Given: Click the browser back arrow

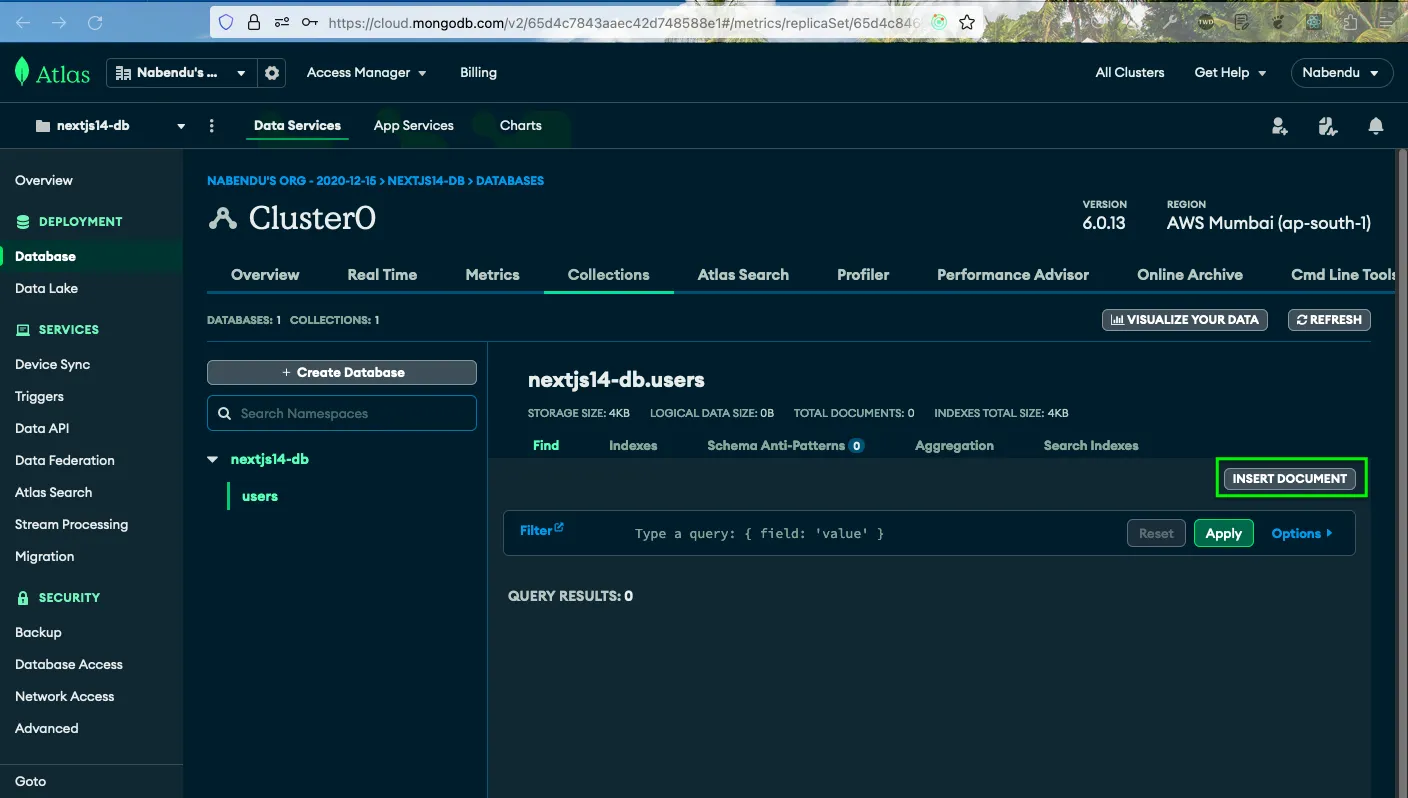Looking at the screenshot, I should click(x=23, y=22).
